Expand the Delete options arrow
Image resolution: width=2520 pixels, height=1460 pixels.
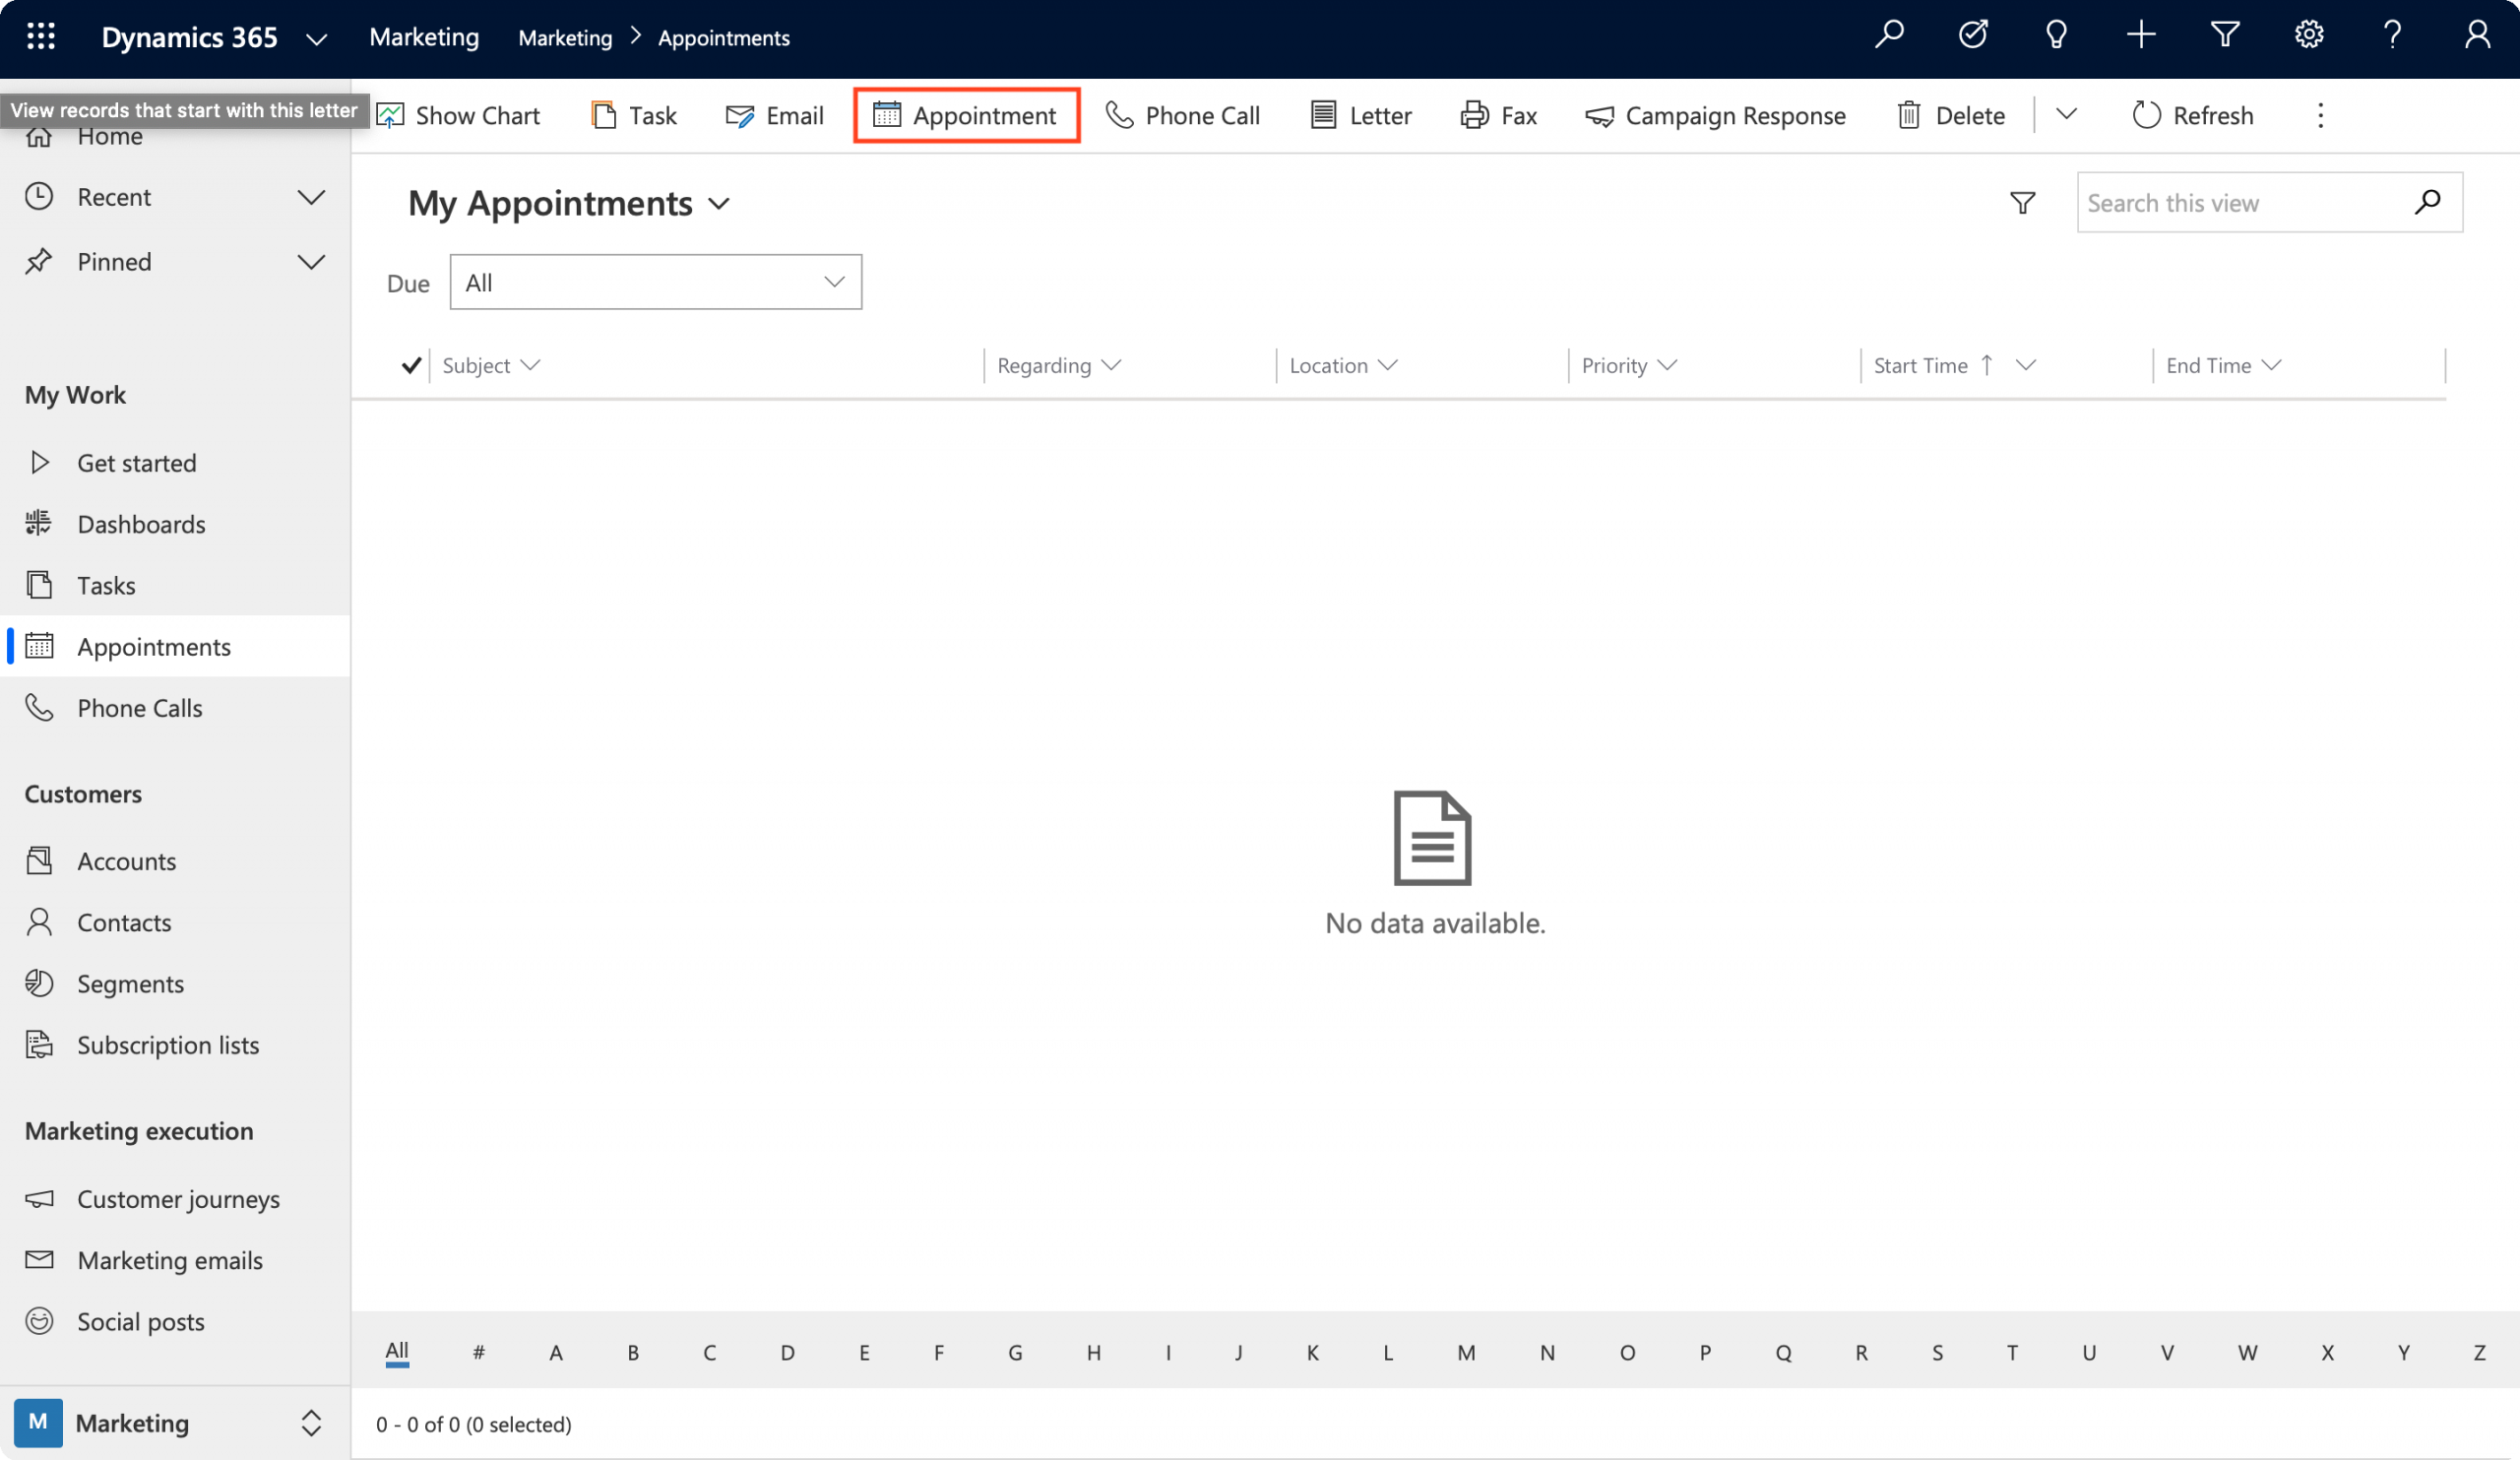(x=2067, y=115)
